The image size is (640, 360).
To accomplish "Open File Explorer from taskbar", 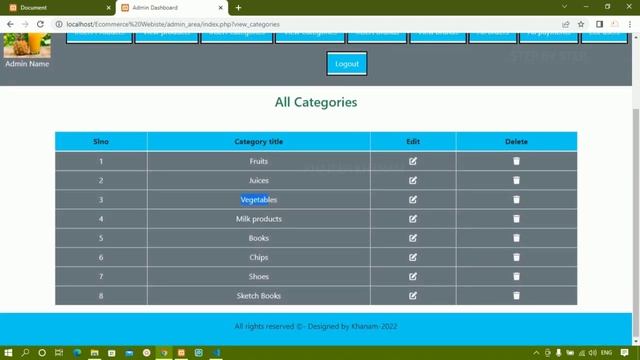I will tap(94, 353).
